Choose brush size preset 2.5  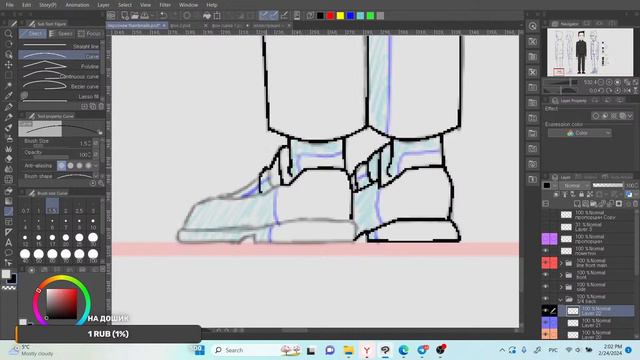[x=79, y=207]
